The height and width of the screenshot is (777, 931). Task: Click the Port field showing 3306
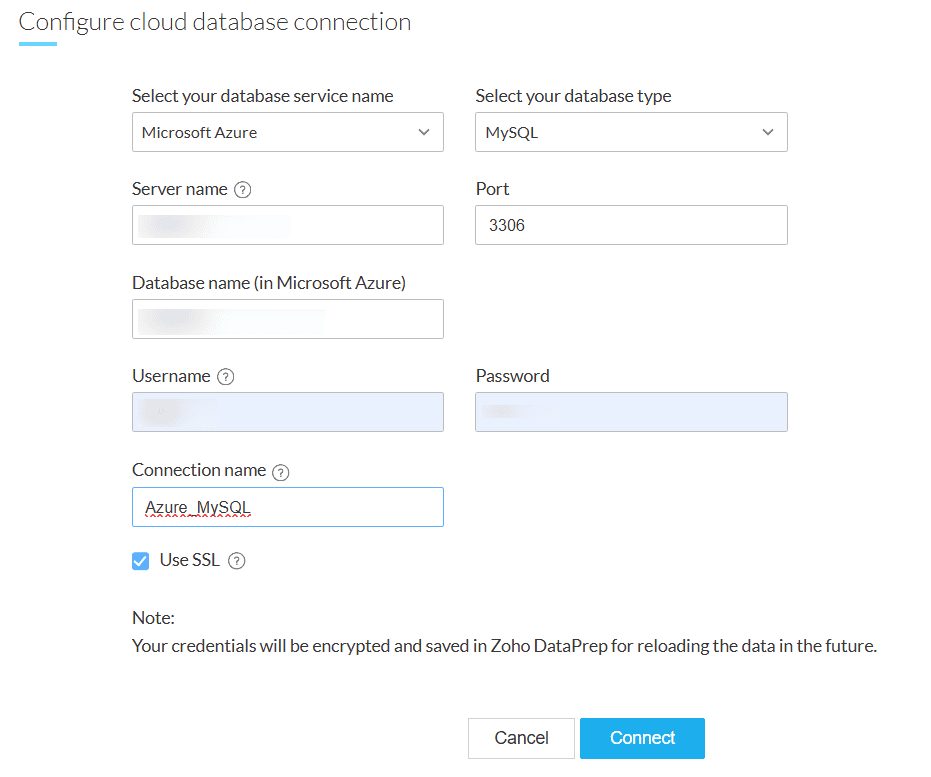coord(630,225)
